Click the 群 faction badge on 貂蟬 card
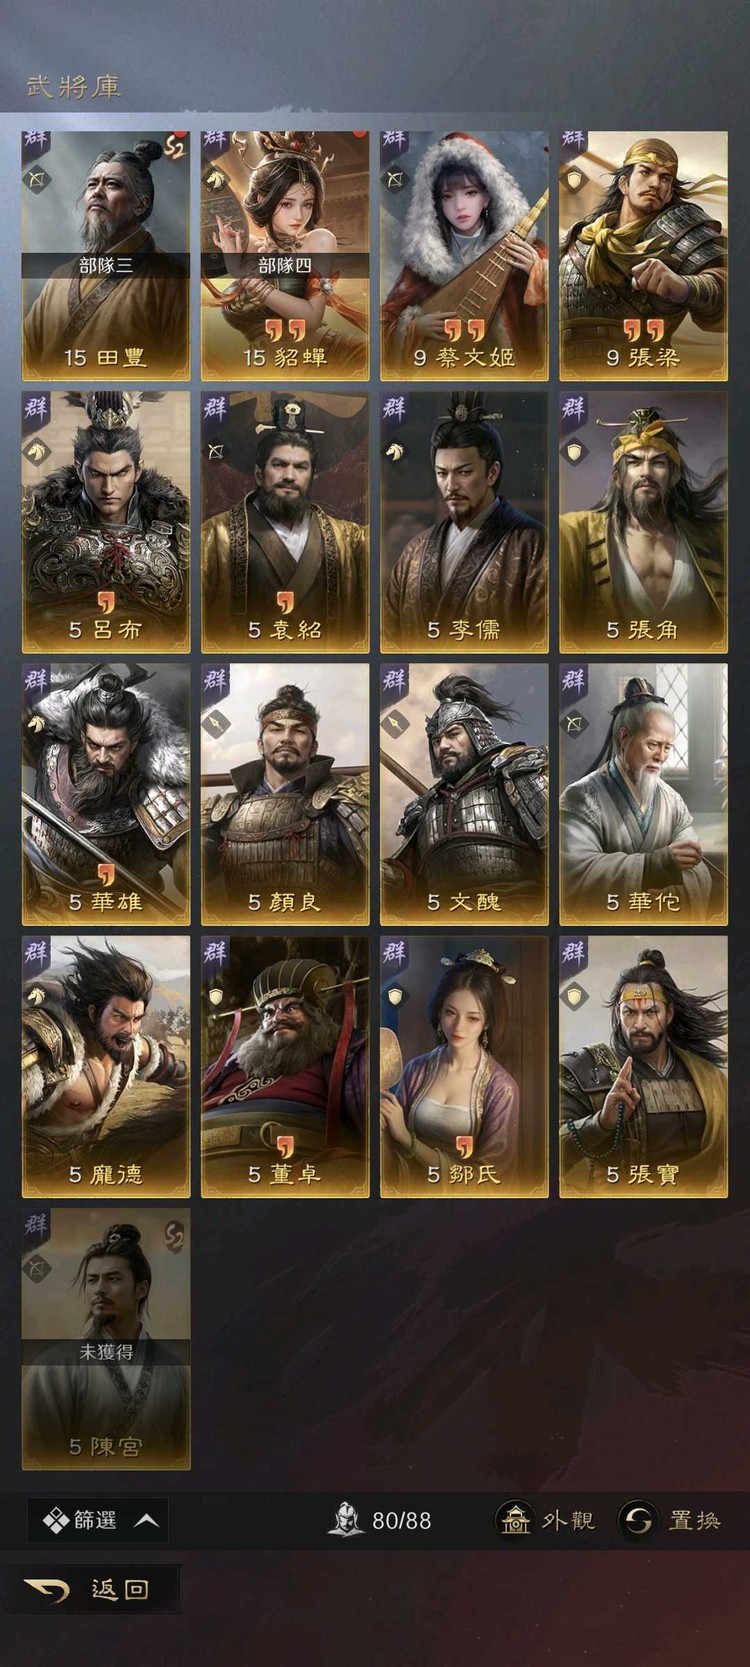This screenshot has height=1667, width=750. coord(215,141)
